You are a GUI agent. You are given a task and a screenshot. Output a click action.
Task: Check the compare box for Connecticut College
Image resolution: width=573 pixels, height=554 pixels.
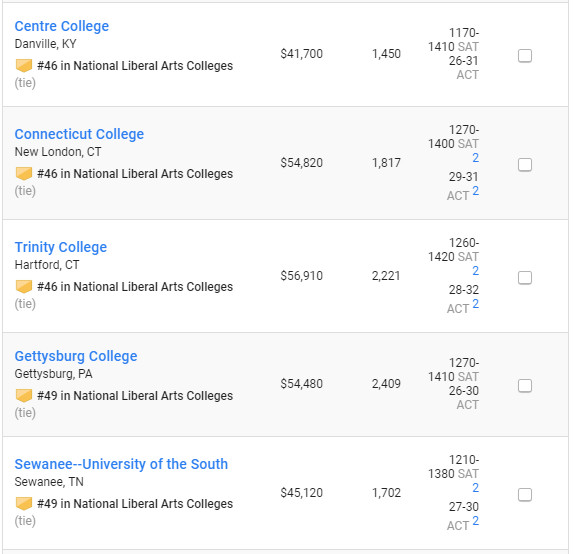[525, 164]
